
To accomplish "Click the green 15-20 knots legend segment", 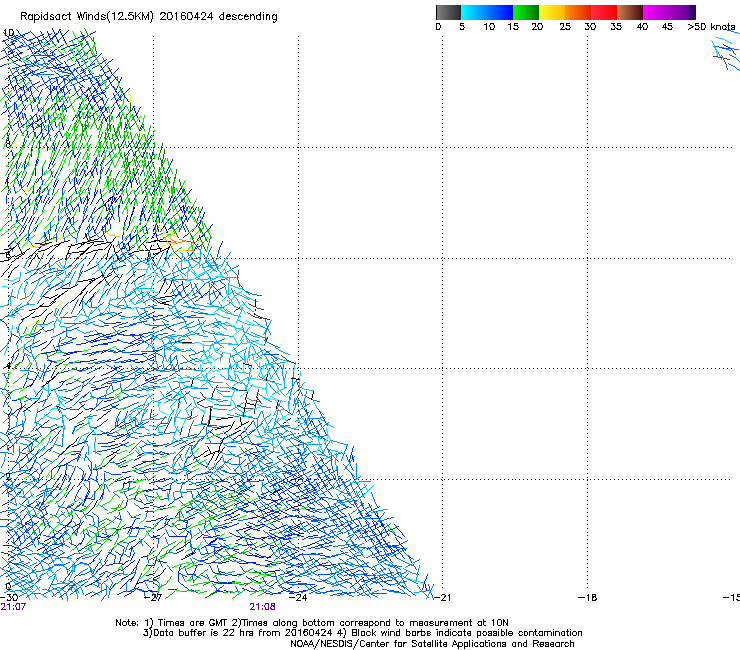I will [526, 12].
